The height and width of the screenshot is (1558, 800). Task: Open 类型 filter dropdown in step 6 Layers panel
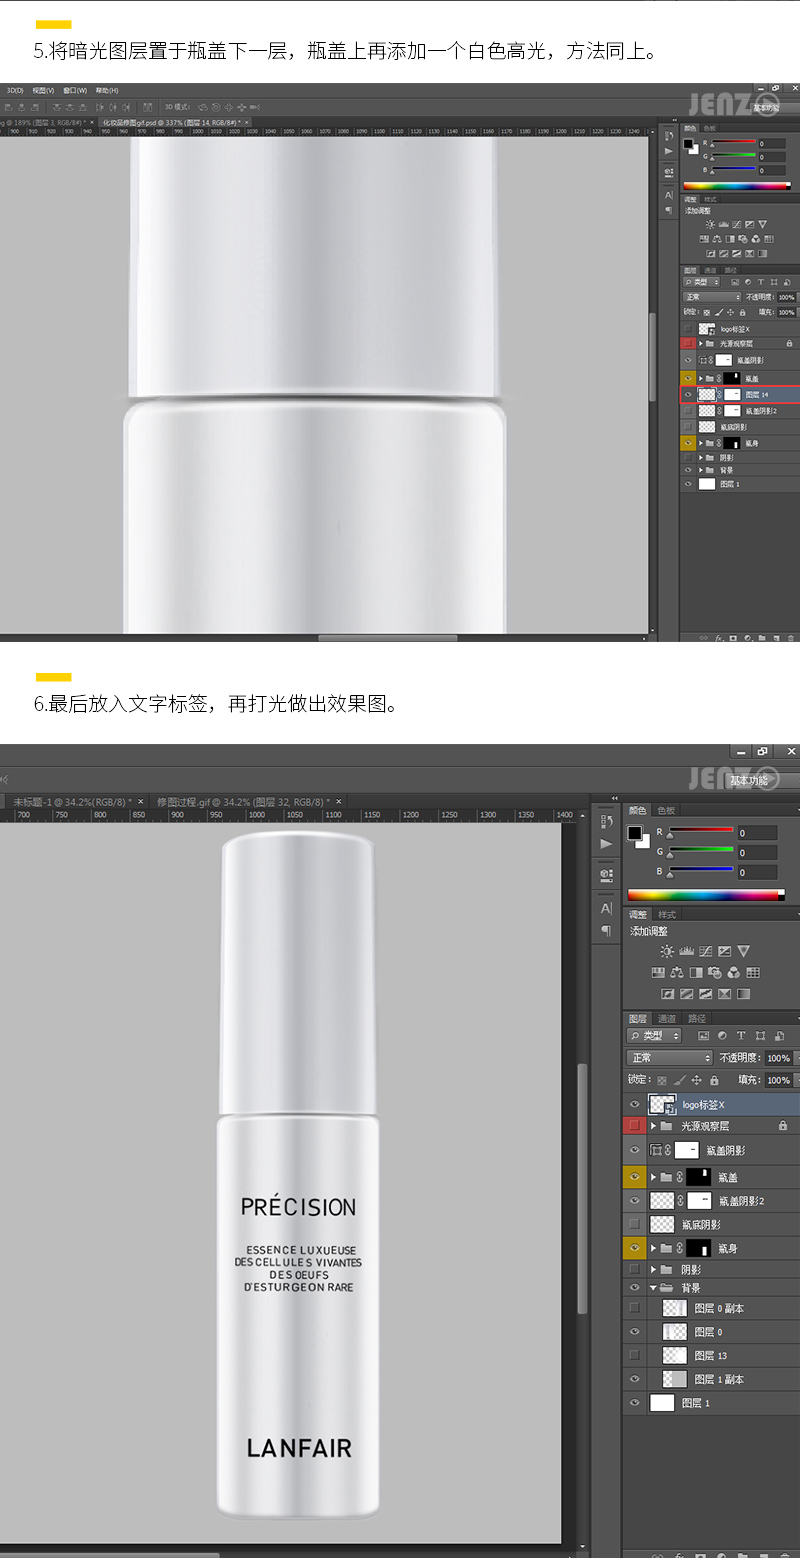coord(655,1036)
